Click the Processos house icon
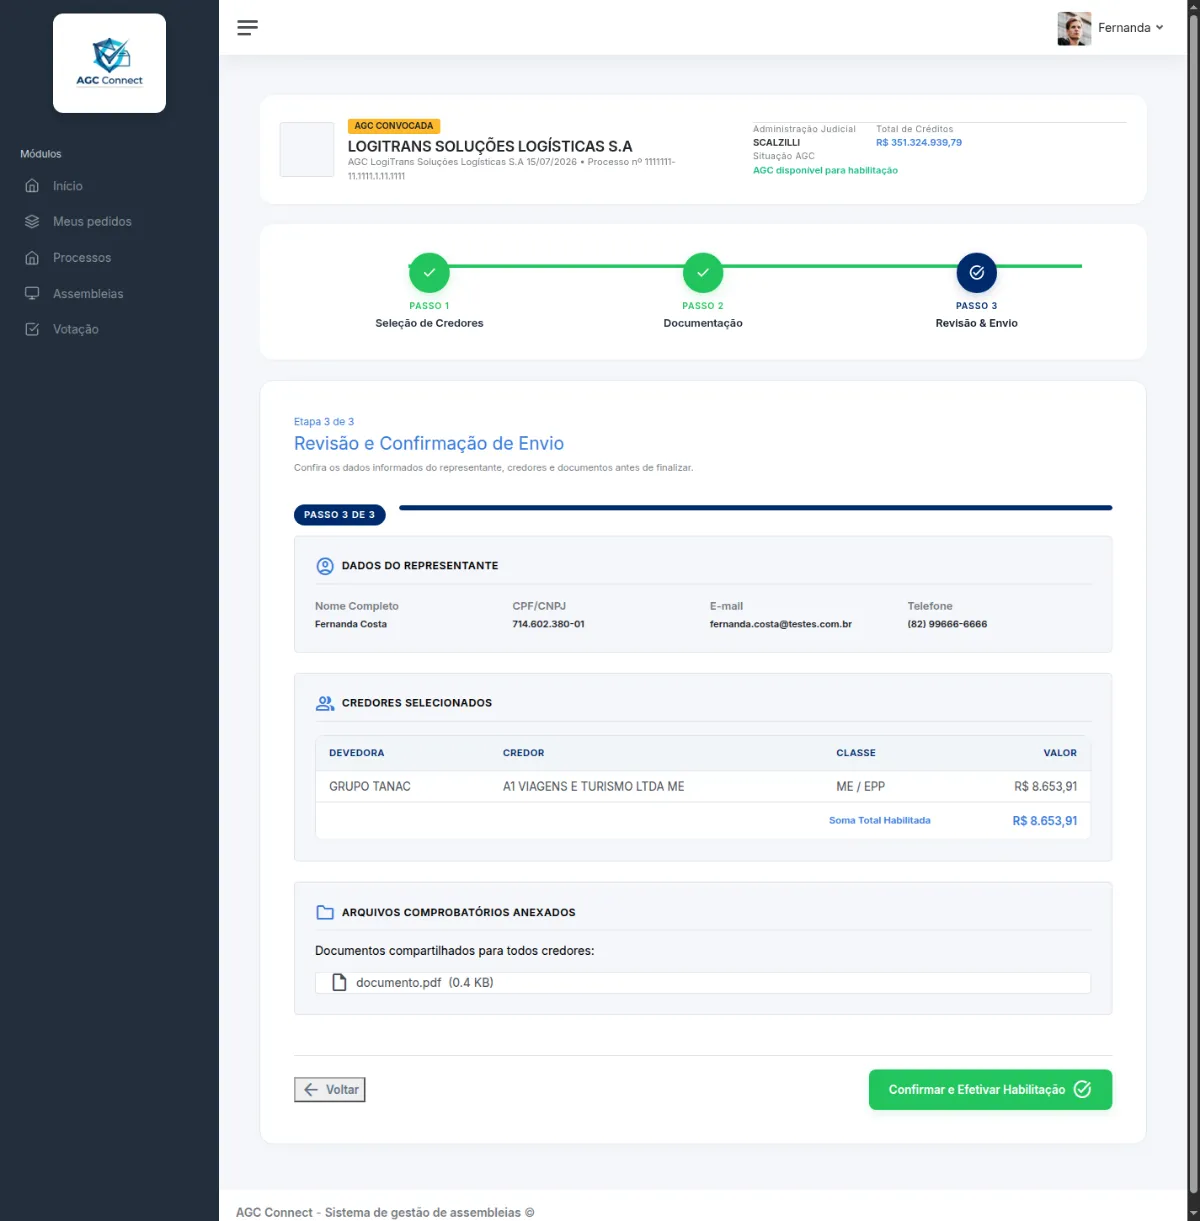 coord(32,258)
